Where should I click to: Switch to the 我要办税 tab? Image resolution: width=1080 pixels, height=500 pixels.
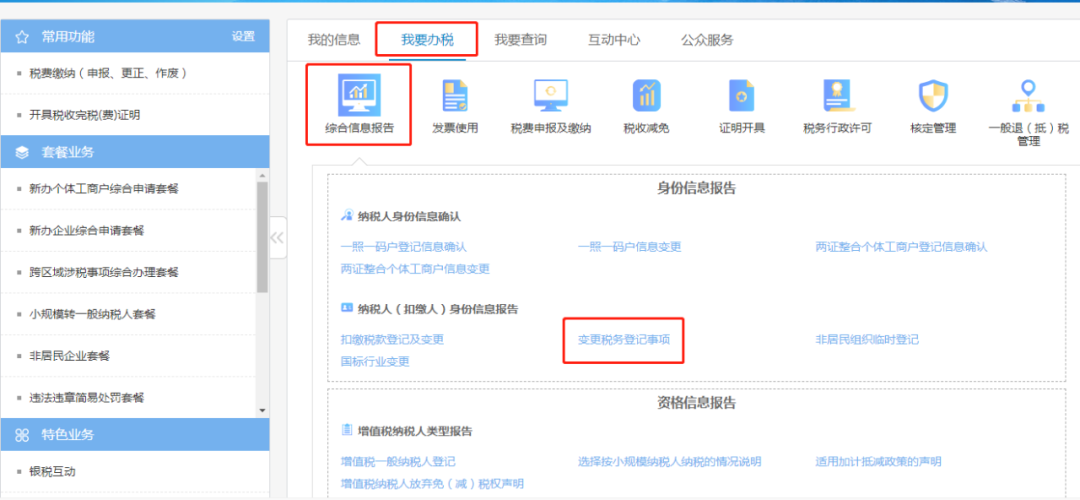(x=427, y=40)
